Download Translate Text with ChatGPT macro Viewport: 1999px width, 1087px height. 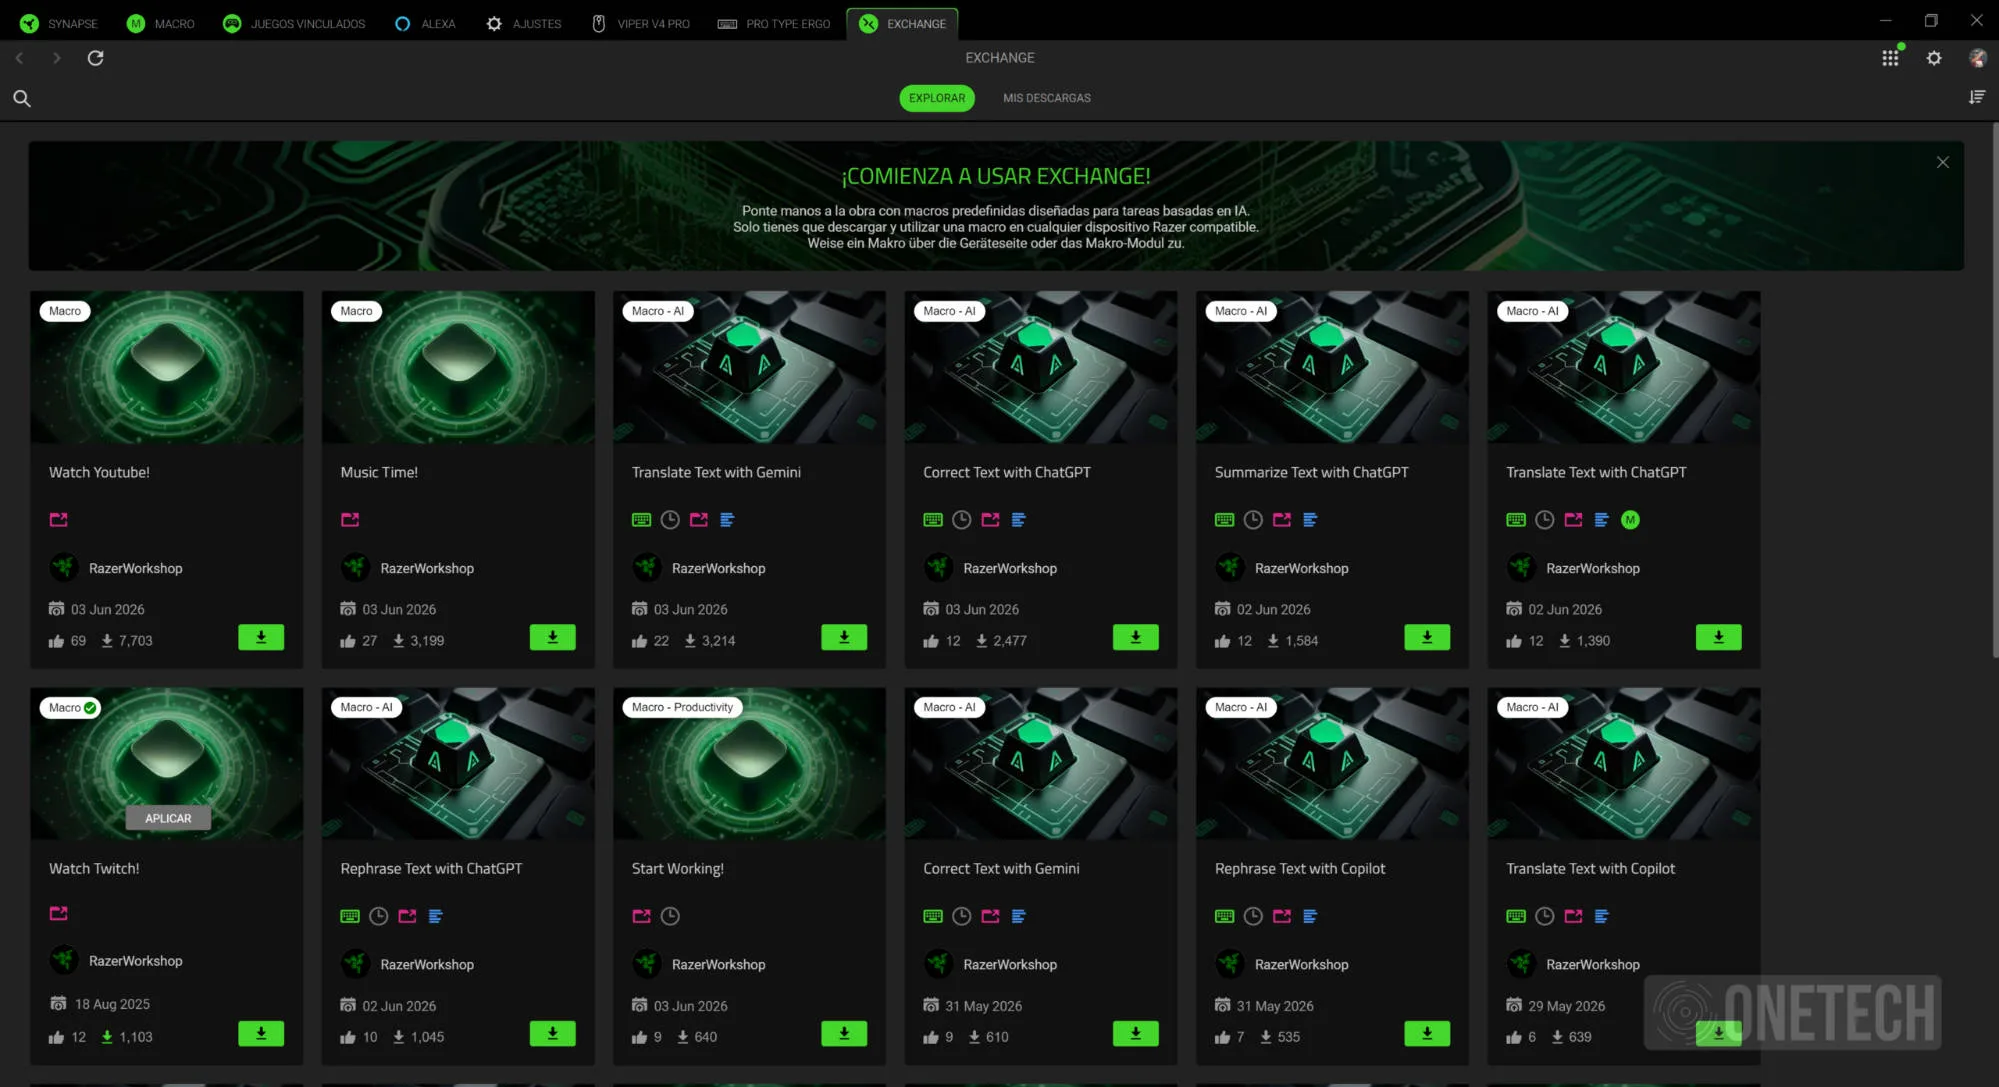click(x=1718, y=637)
